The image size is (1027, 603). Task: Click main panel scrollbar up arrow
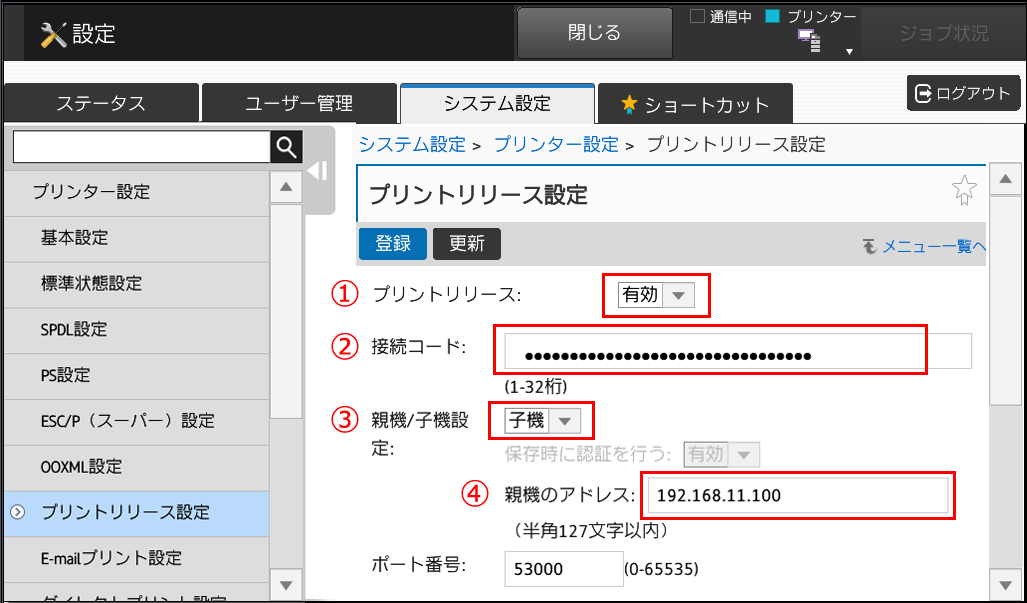click(x=1005, y=179)
